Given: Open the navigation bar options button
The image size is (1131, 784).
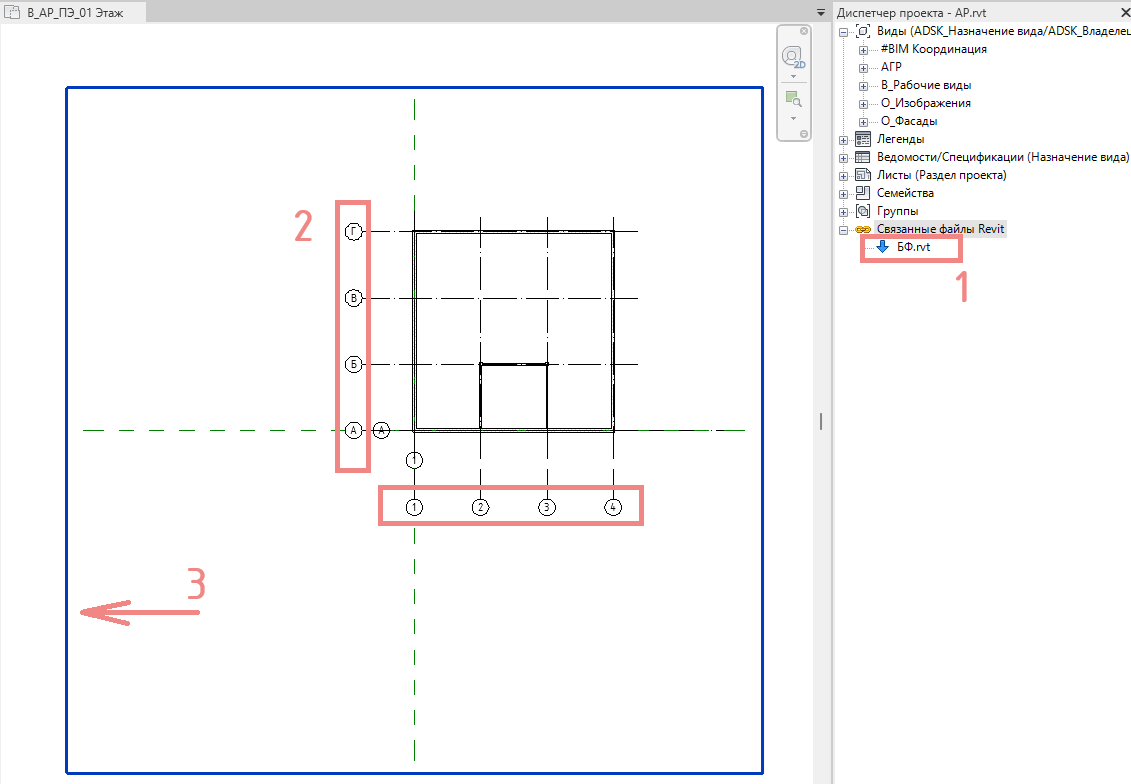Looking at the screenshot, I should (804, 134).
